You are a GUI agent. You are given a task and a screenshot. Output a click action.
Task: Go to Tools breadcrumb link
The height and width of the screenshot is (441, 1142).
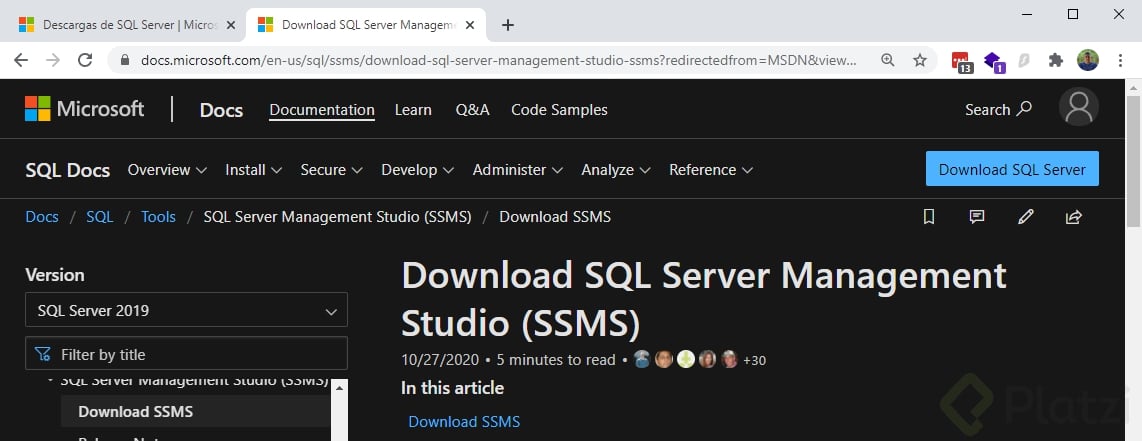point(158,217)
